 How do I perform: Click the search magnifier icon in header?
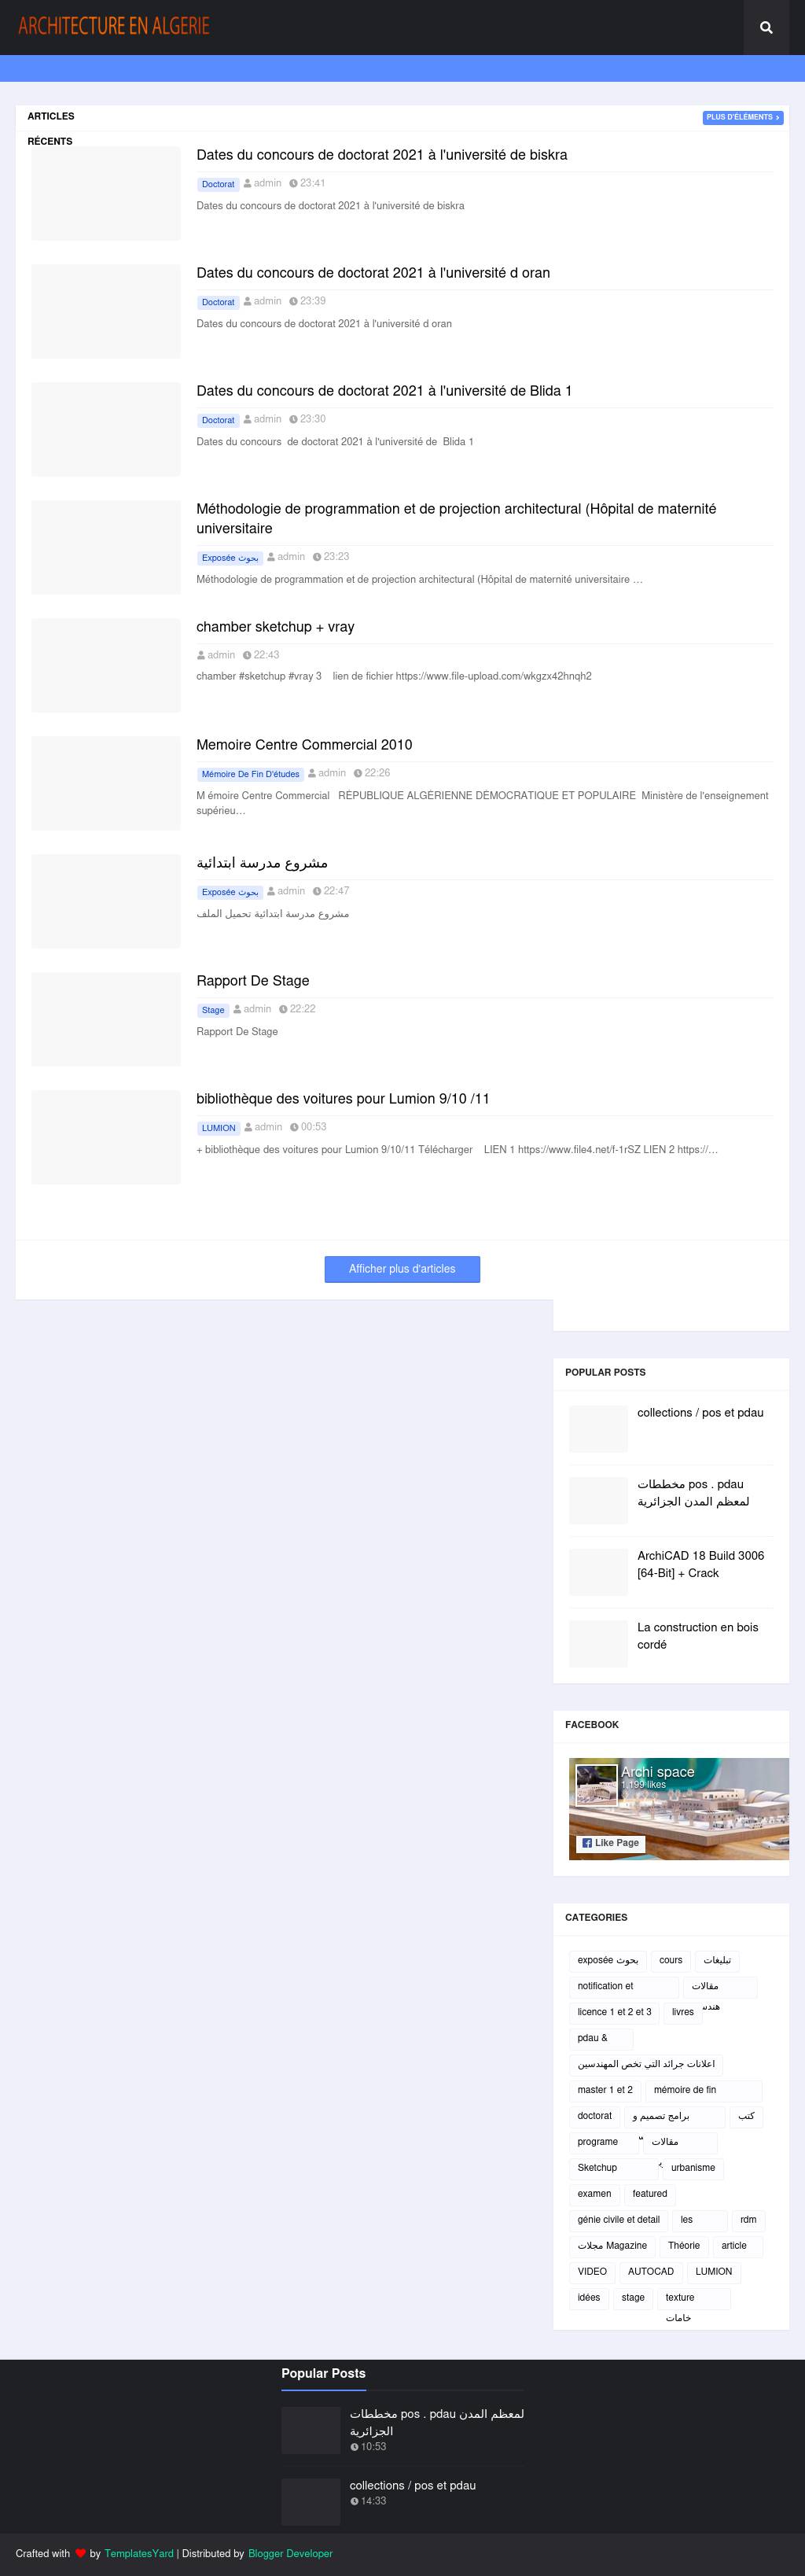(766, 28)
